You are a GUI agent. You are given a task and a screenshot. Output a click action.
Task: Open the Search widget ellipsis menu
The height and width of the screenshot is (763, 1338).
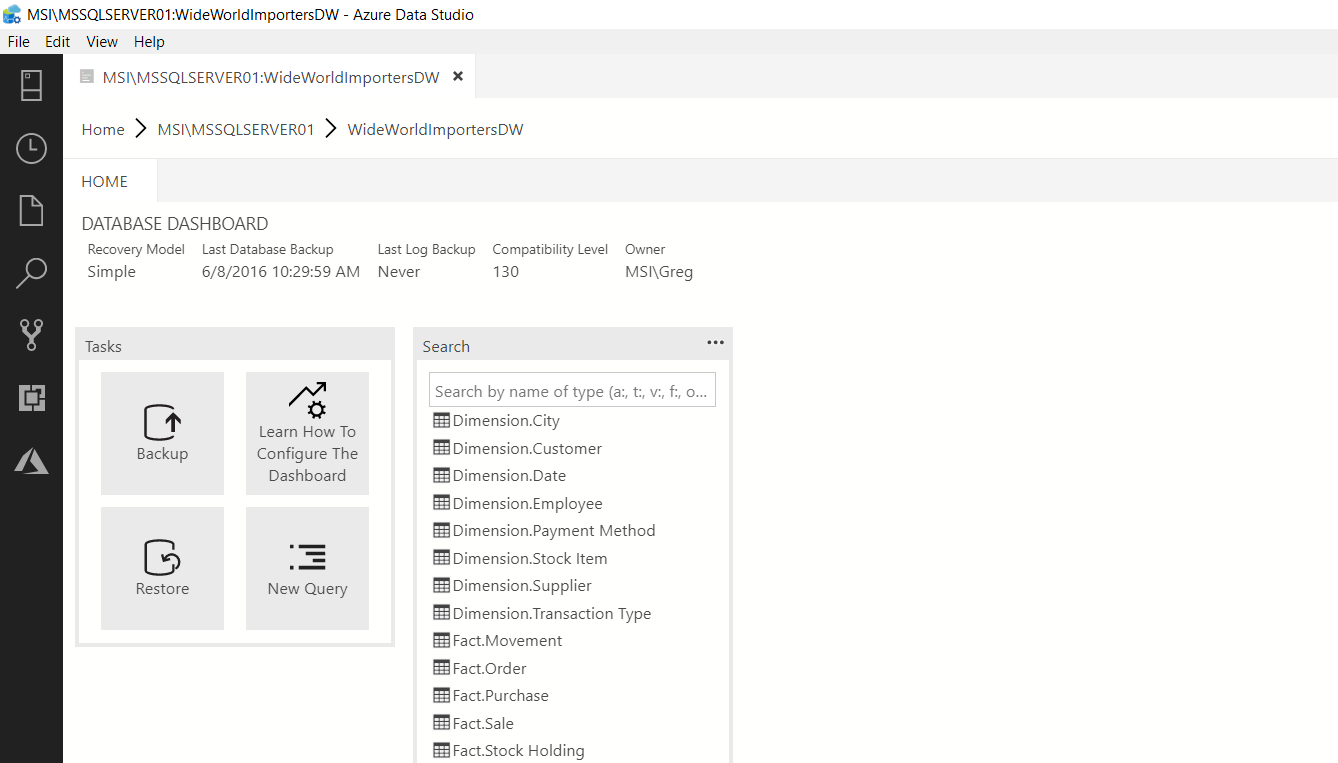715,342
